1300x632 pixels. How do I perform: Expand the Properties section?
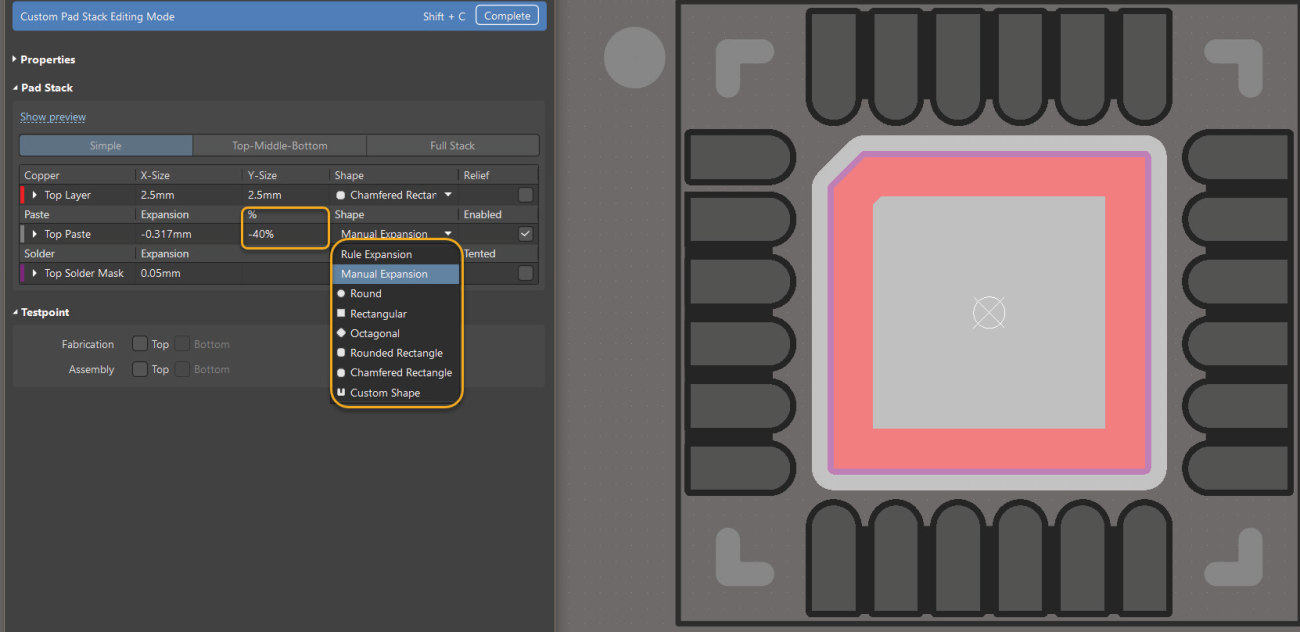pyautogui.click(x=44, y=59)
